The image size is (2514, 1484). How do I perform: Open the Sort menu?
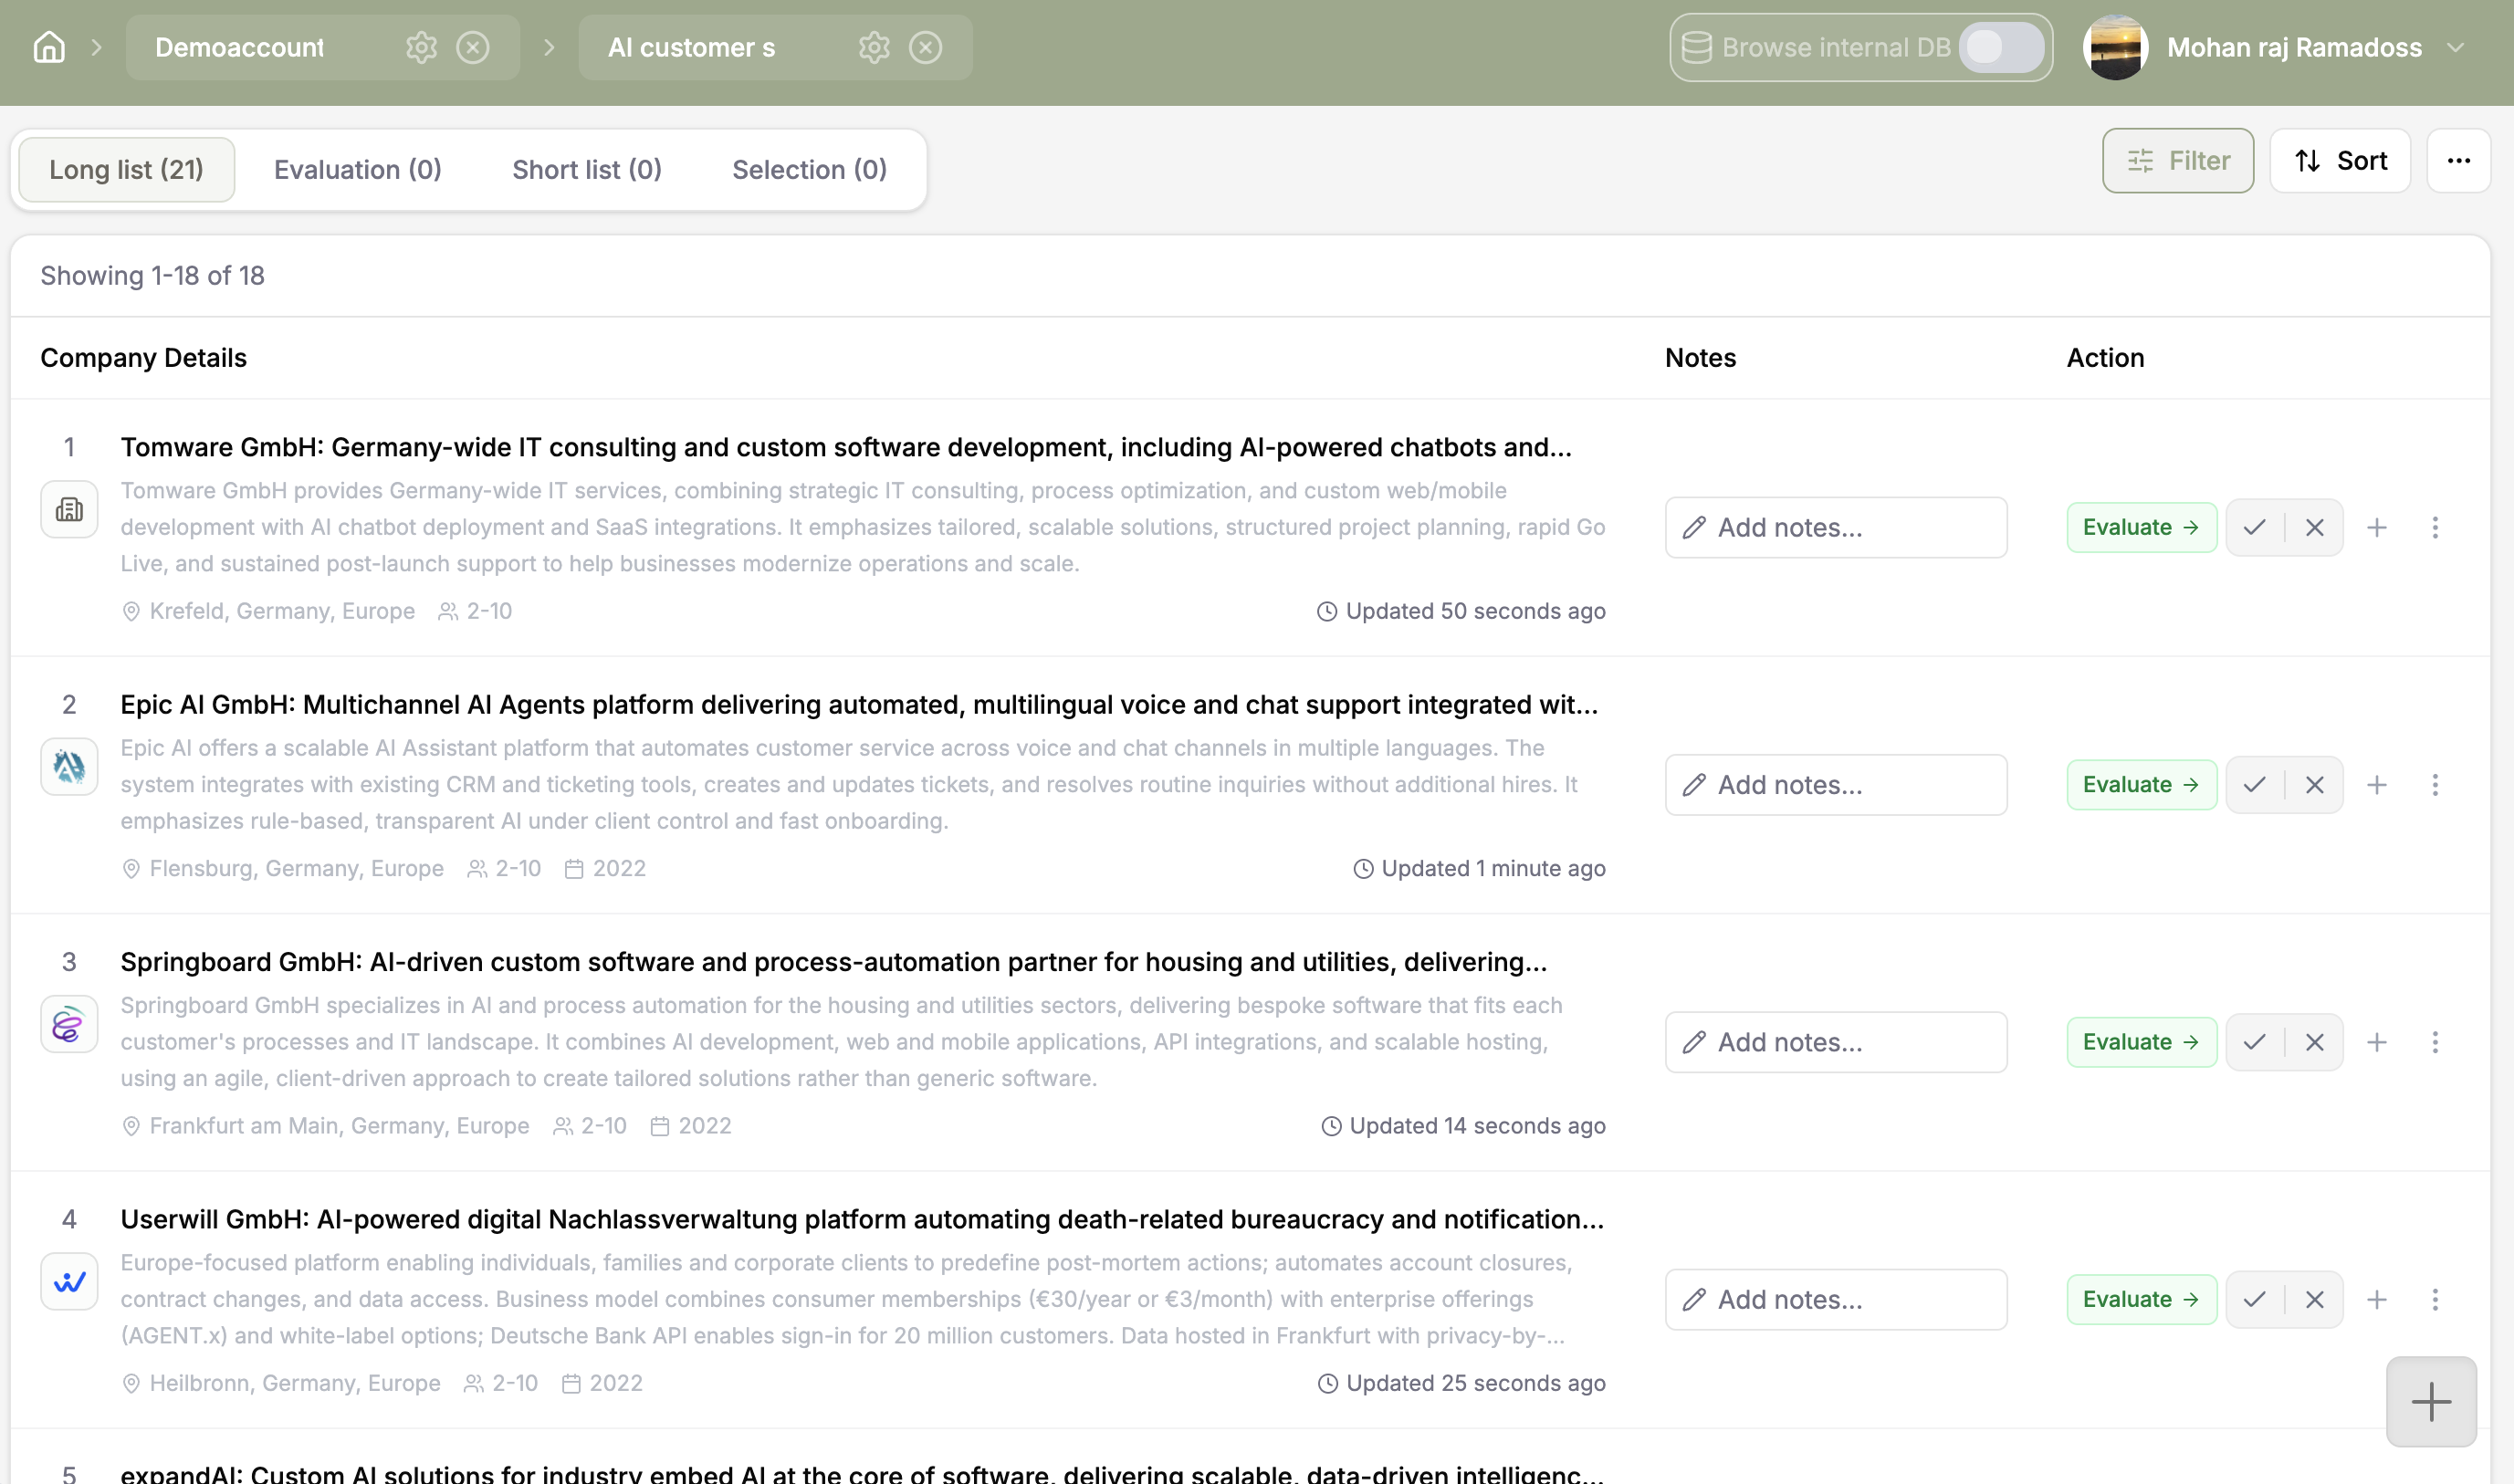pyautogui.click(x=2340, y=161)
